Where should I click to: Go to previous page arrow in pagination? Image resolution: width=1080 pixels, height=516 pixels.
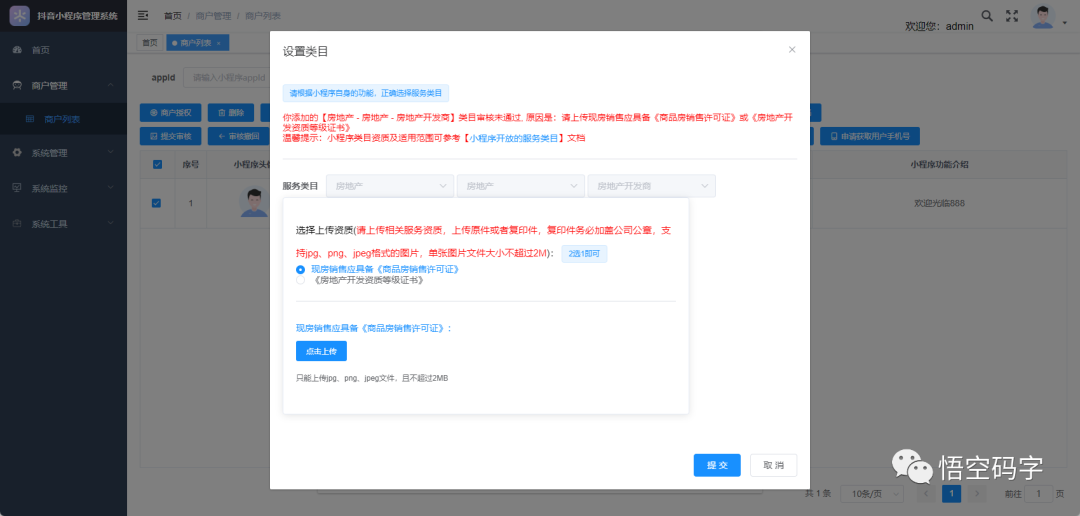[x=926, y=493]
